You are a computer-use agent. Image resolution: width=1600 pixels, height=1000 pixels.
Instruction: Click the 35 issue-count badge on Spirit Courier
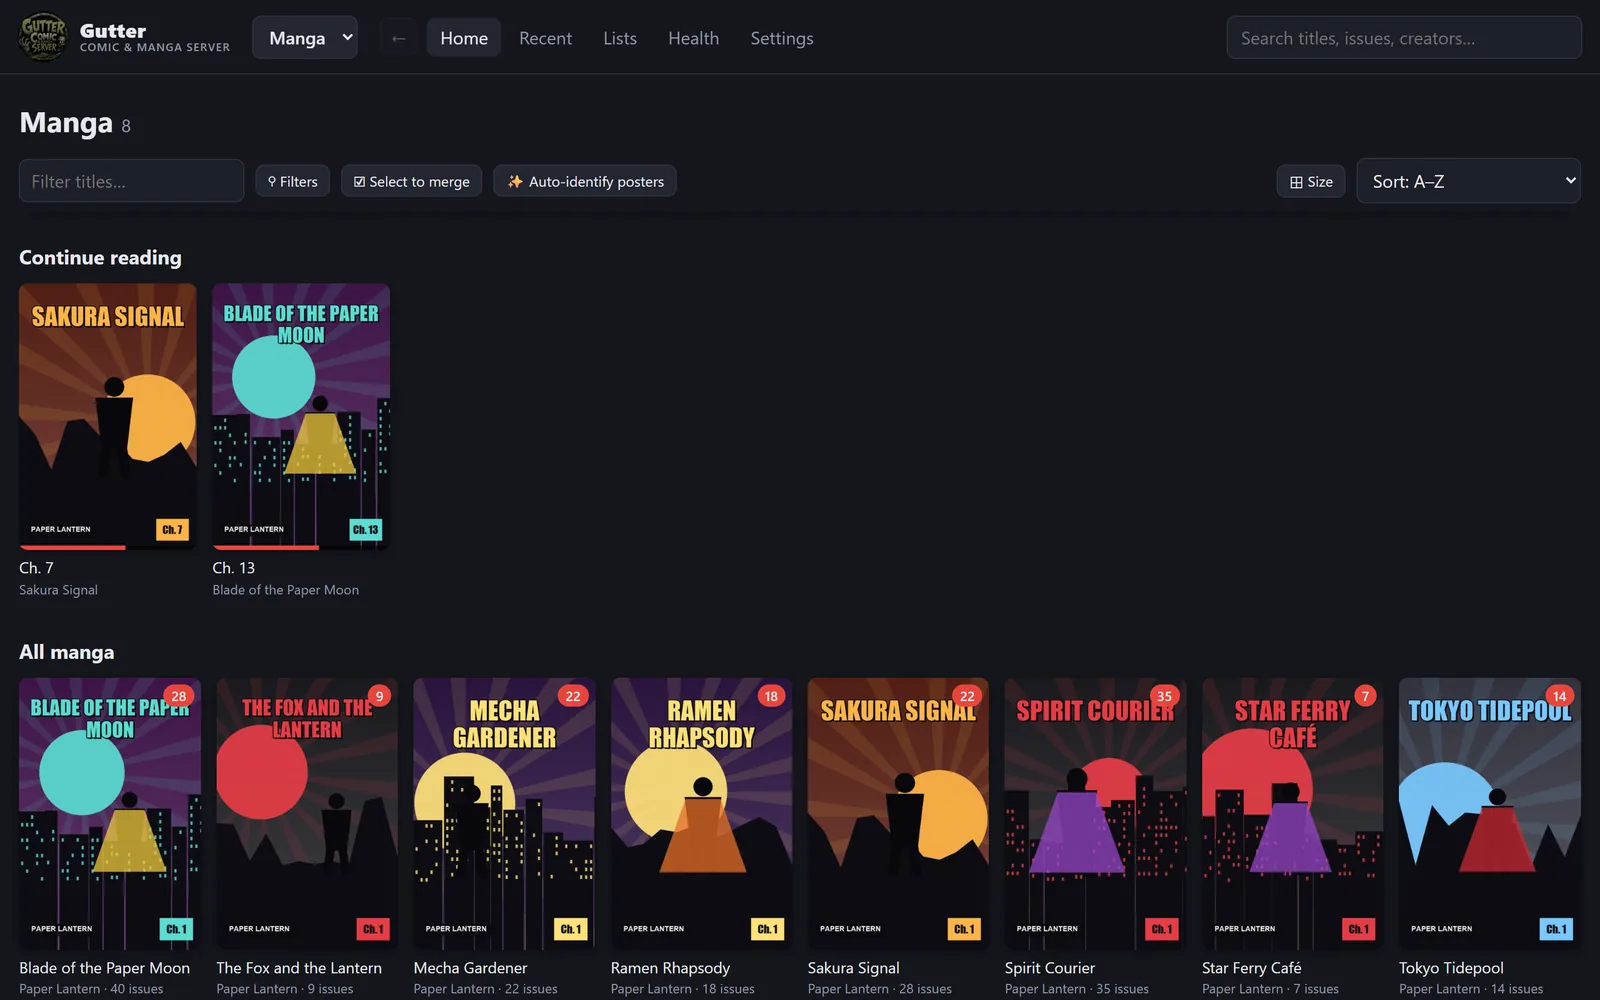point(1164,696)
